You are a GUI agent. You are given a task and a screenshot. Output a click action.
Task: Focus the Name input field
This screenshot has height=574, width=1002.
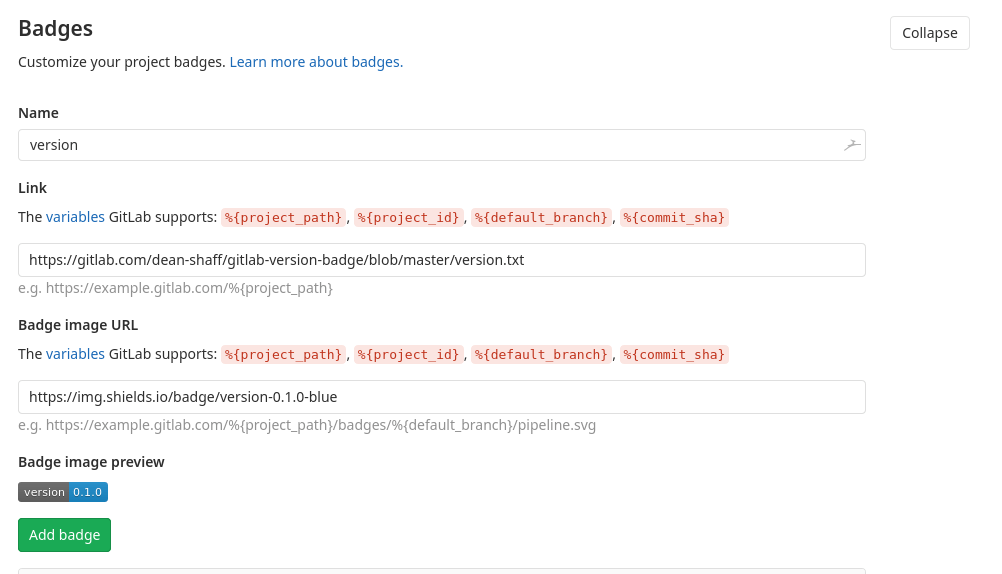pyautogui.click(x=442, y=145)
